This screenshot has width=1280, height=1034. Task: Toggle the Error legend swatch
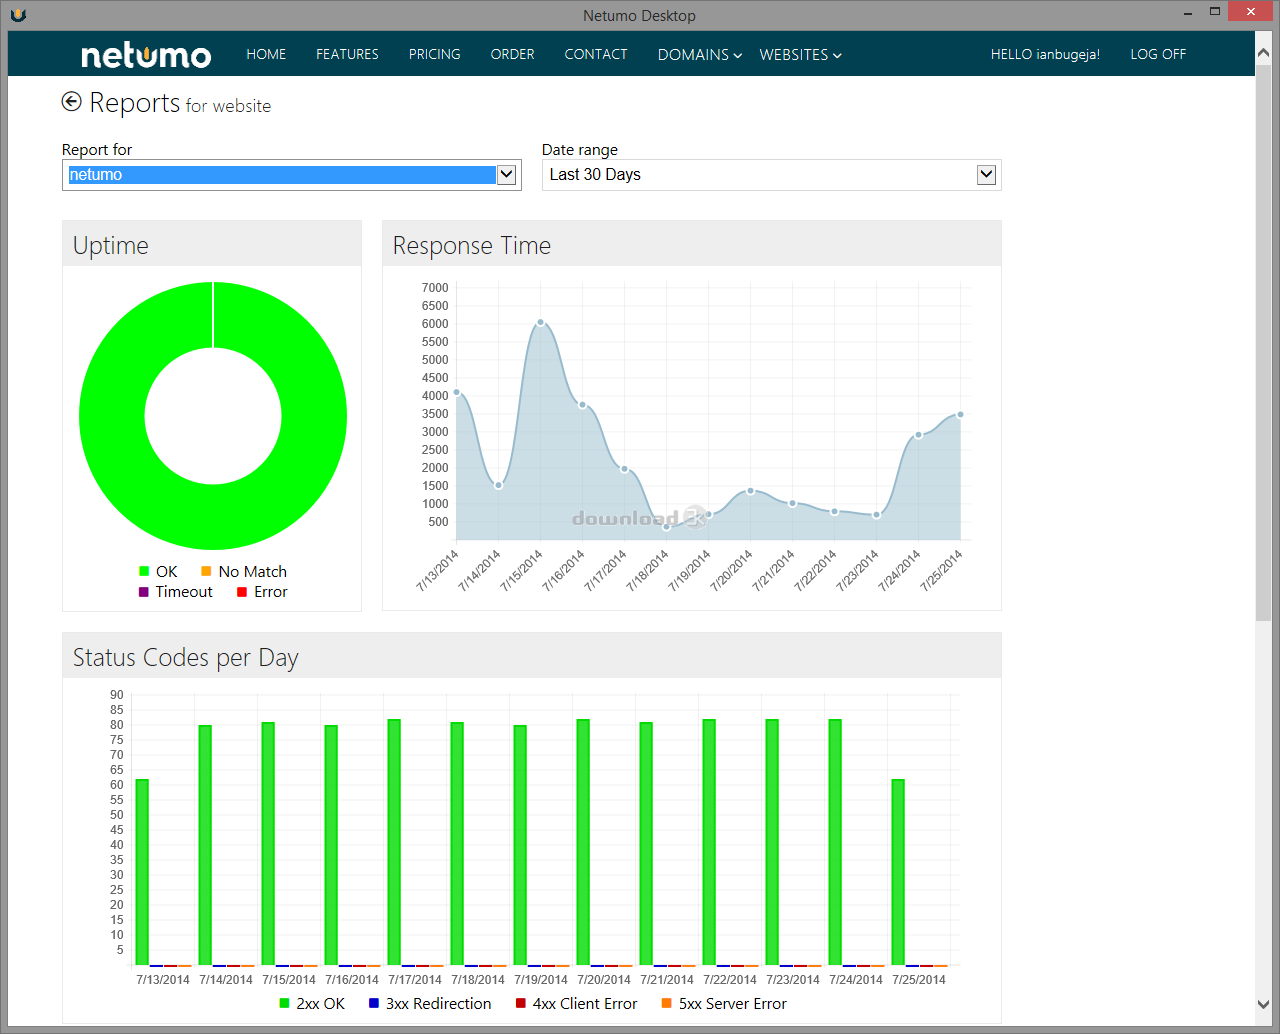(242, 592)
